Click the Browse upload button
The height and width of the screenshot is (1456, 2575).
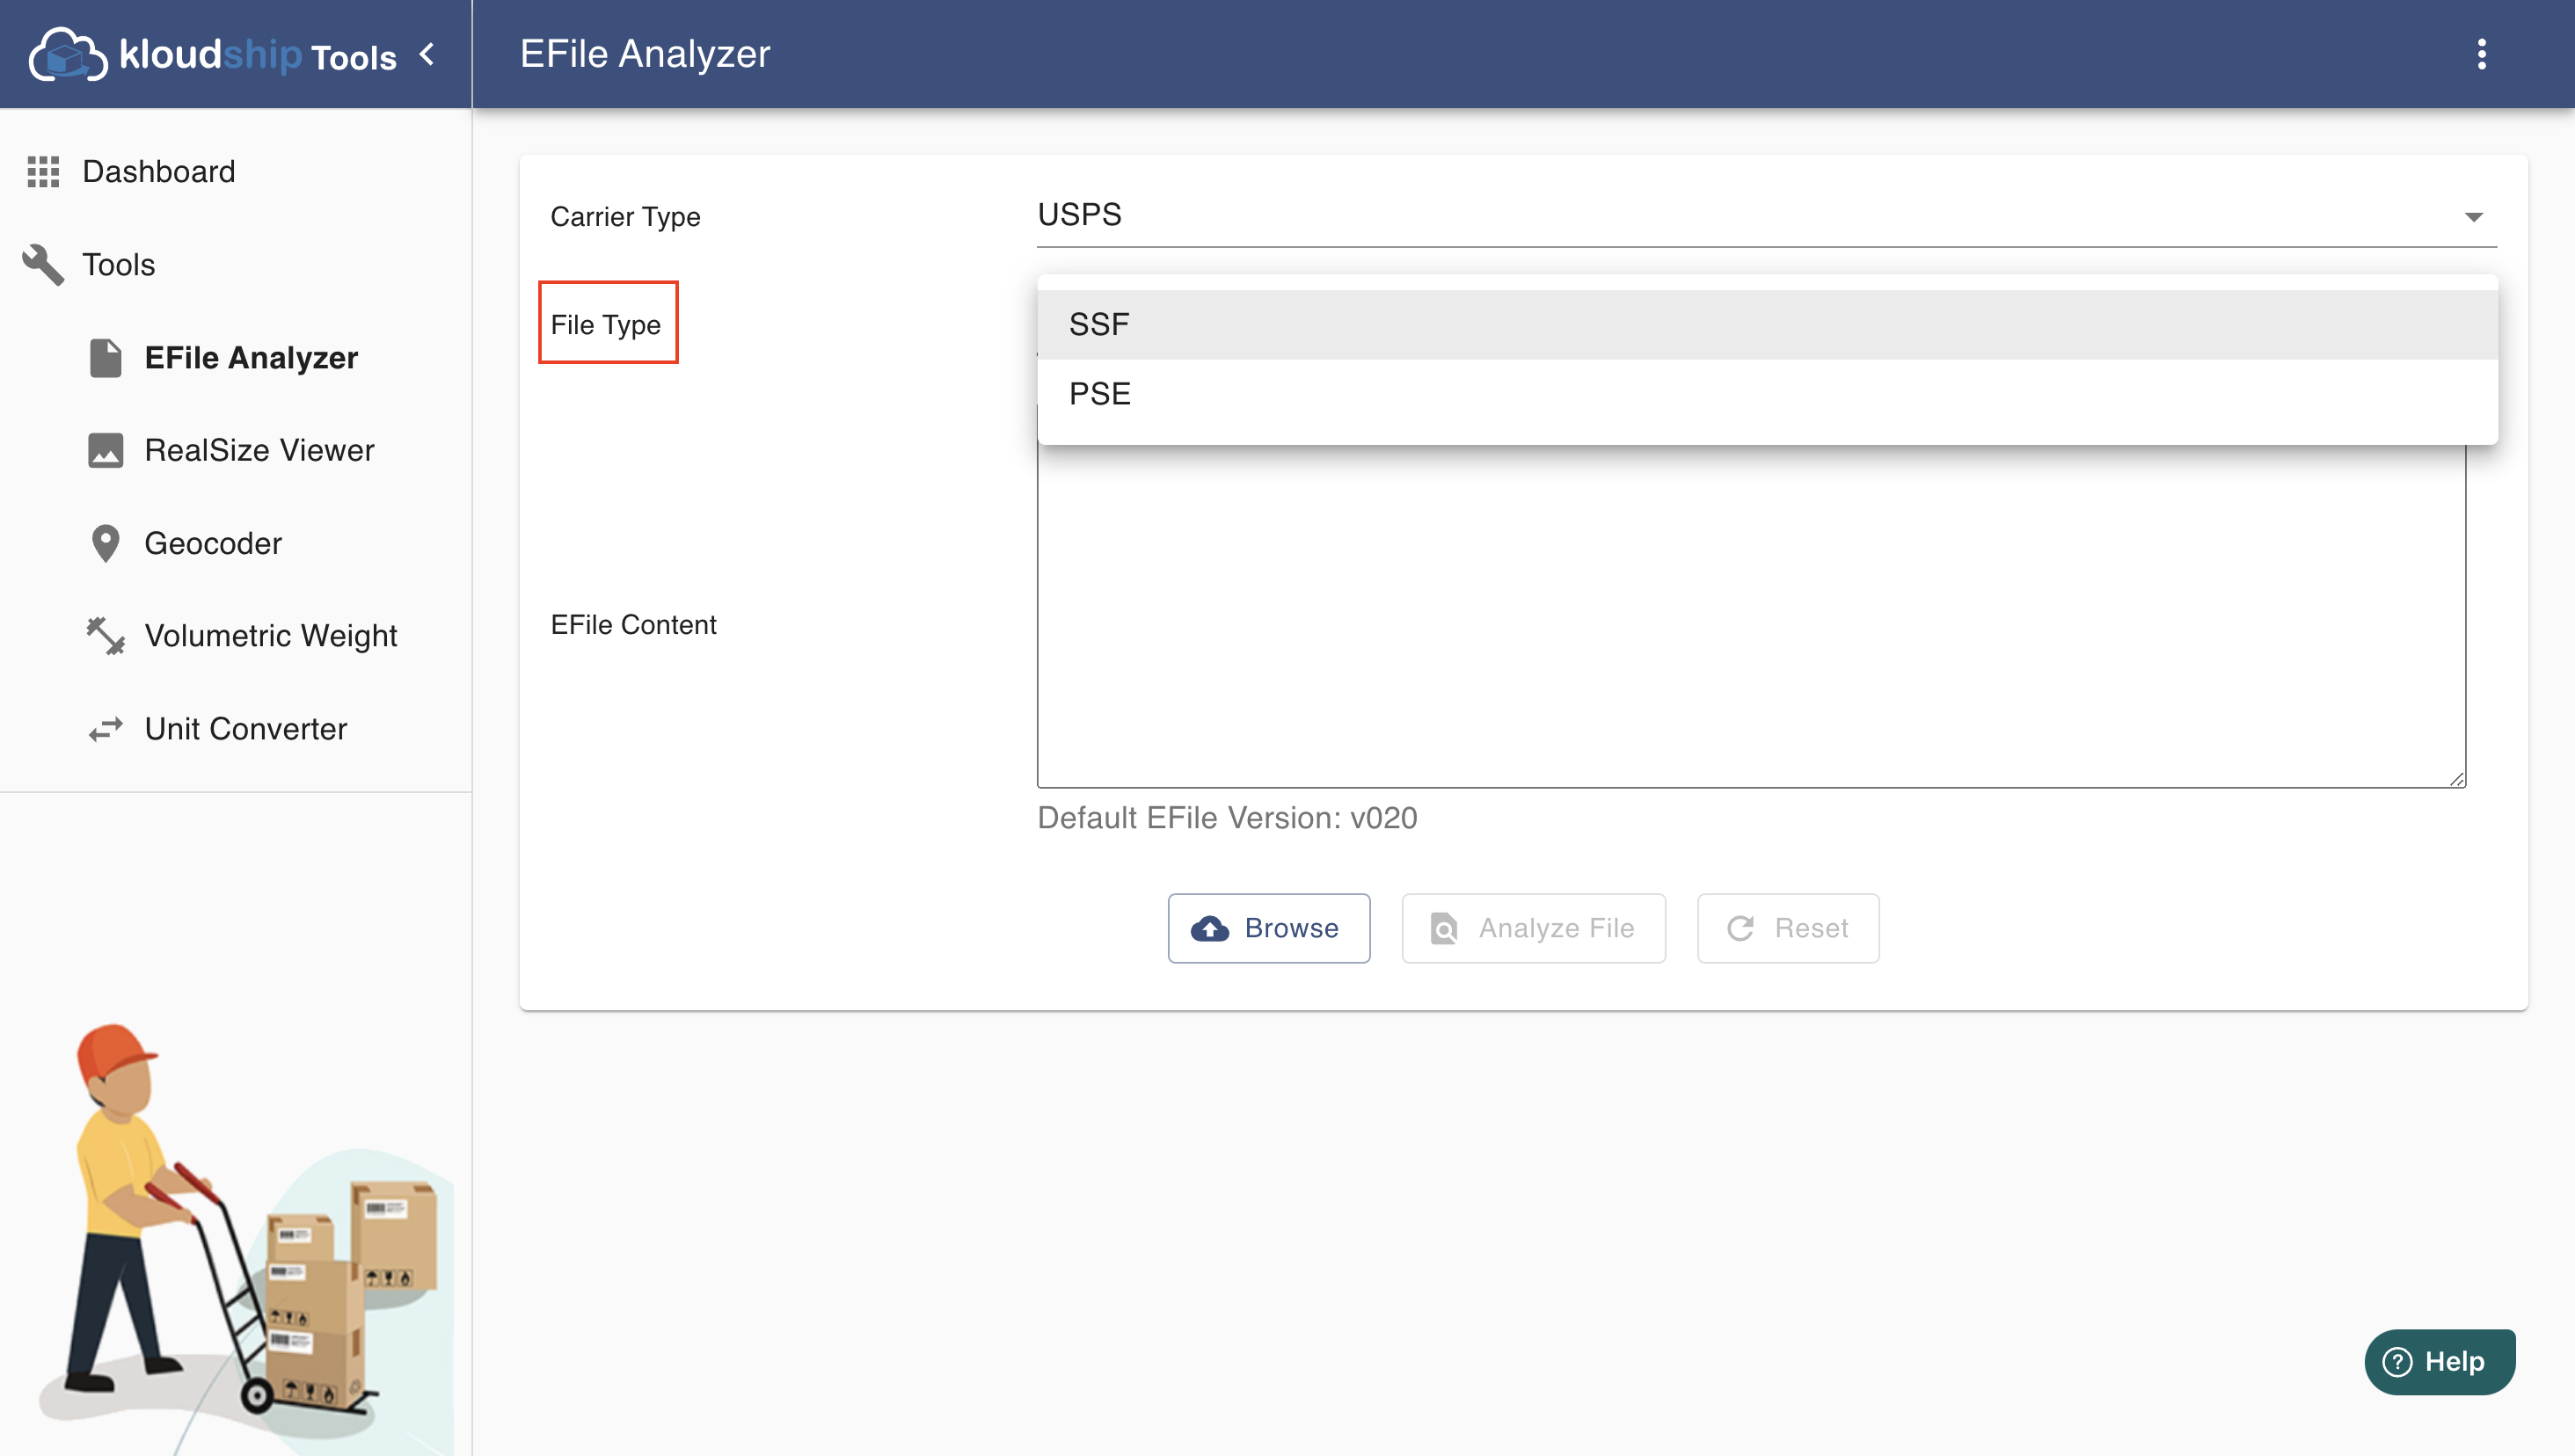(1268, 928)
